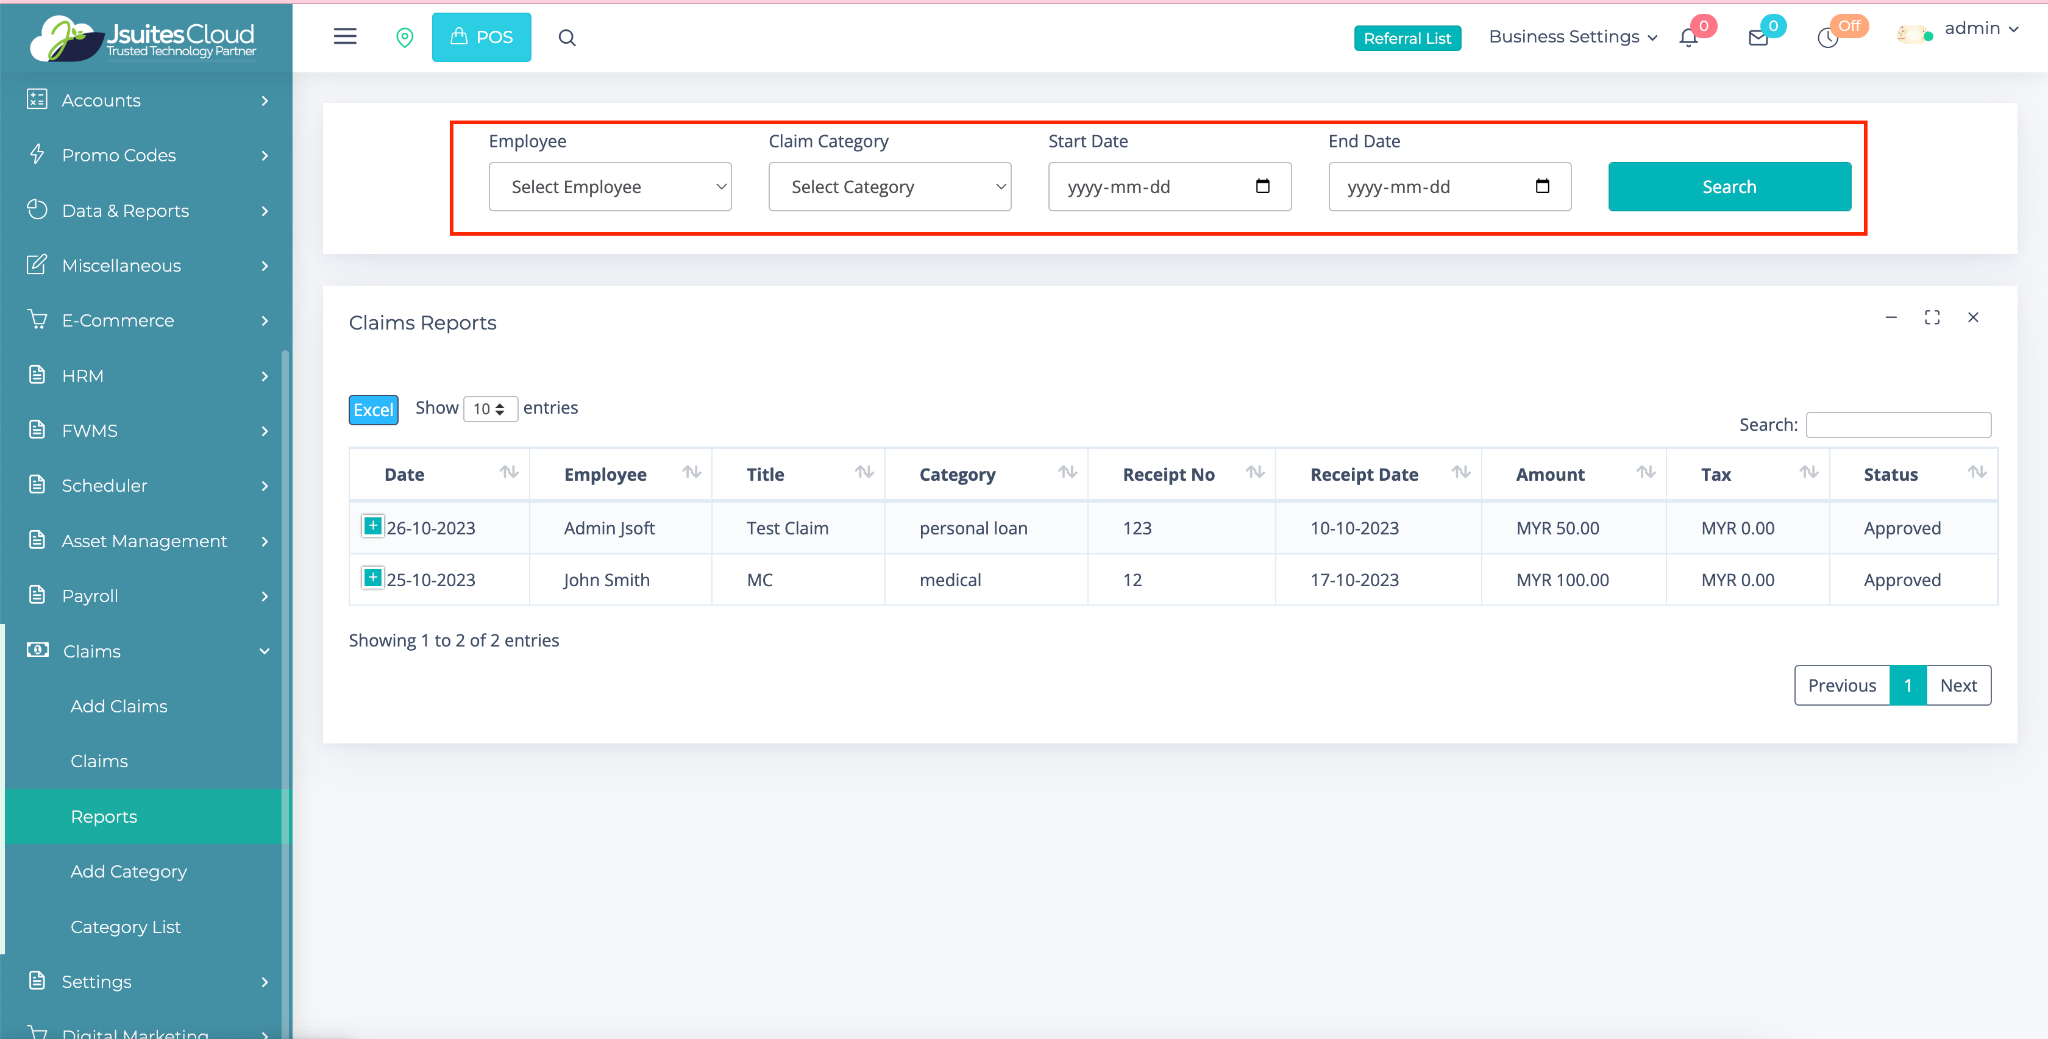Click the table Search input field
2048x1039 pixels.
pyautogui.click(x=1898, y=425)
